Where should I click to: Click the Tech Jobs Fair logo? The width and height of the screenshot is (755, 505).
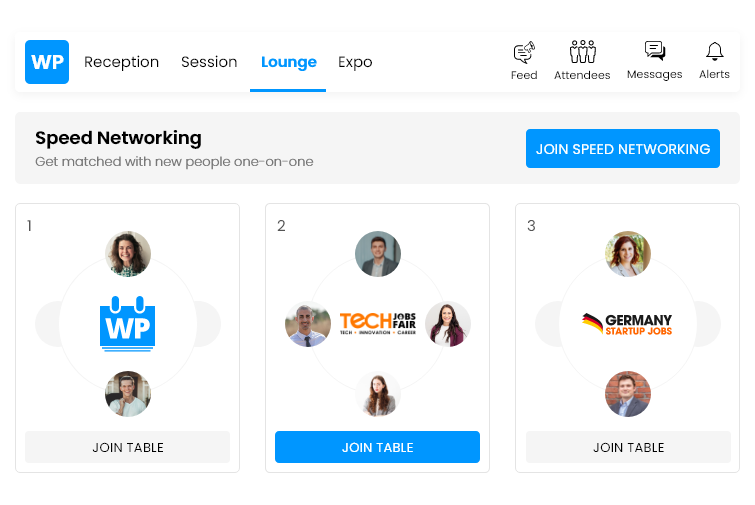(378, 324)
